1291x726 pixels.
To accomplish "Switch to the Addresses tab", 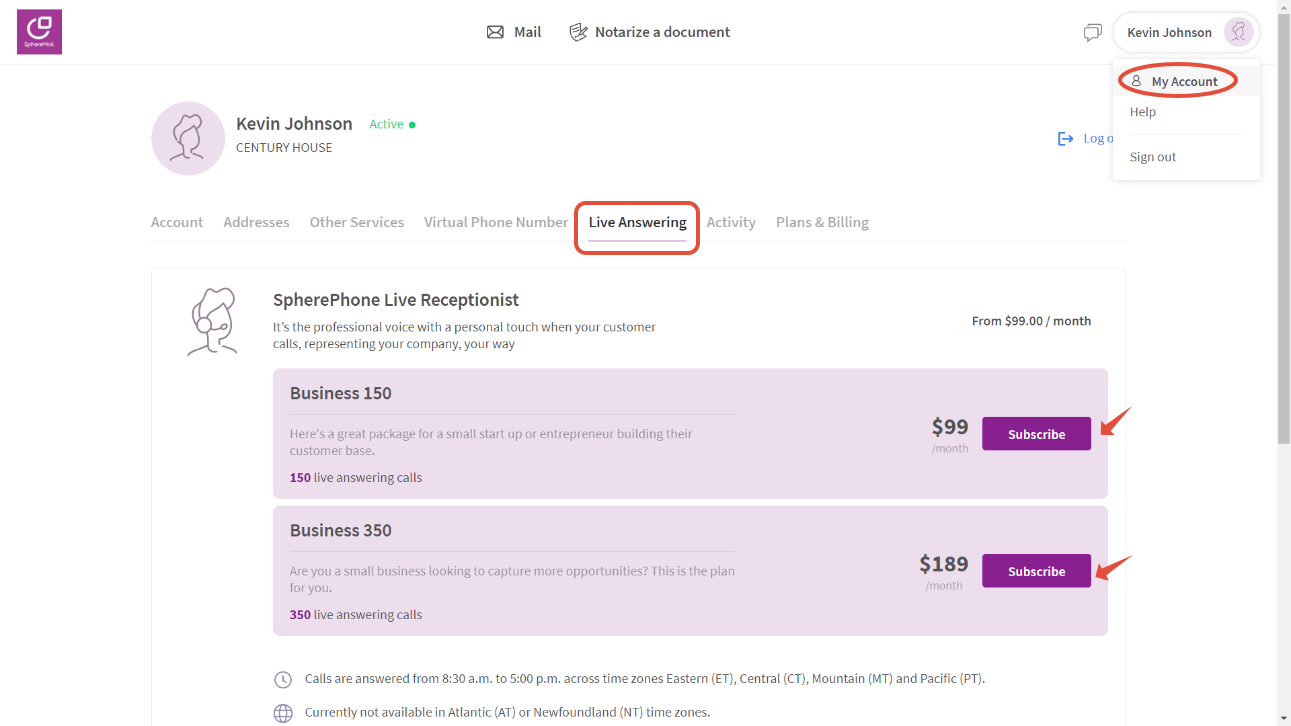I will tap(256, 222).
